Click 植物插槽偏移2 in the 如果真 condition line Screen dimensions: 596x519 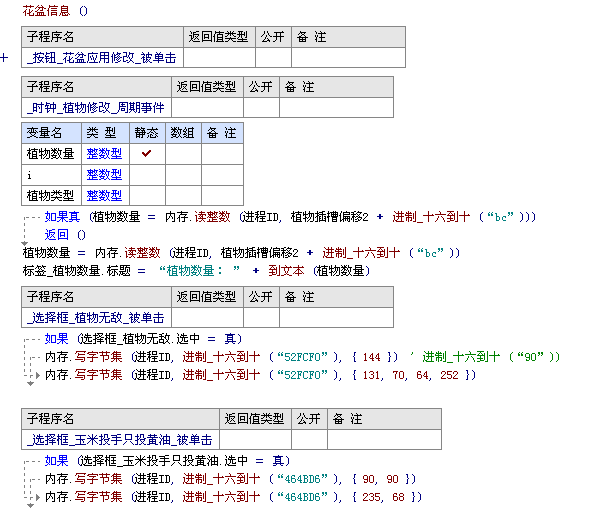click(x=329, y=217)
